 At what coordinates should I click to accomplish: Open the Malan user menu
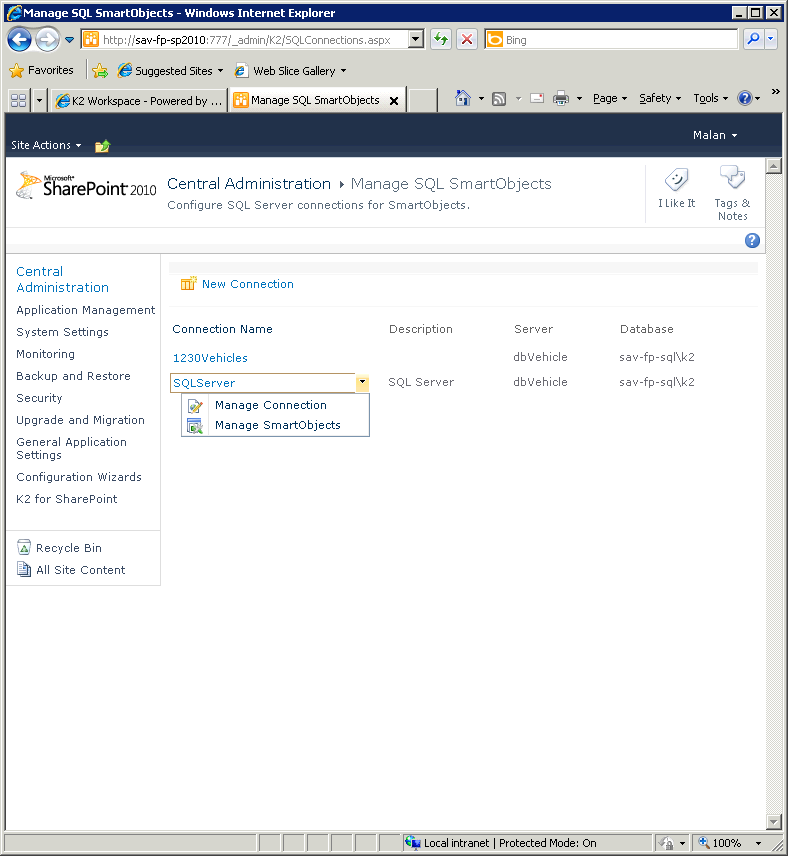pyautogui.click(x=715, y=135)
